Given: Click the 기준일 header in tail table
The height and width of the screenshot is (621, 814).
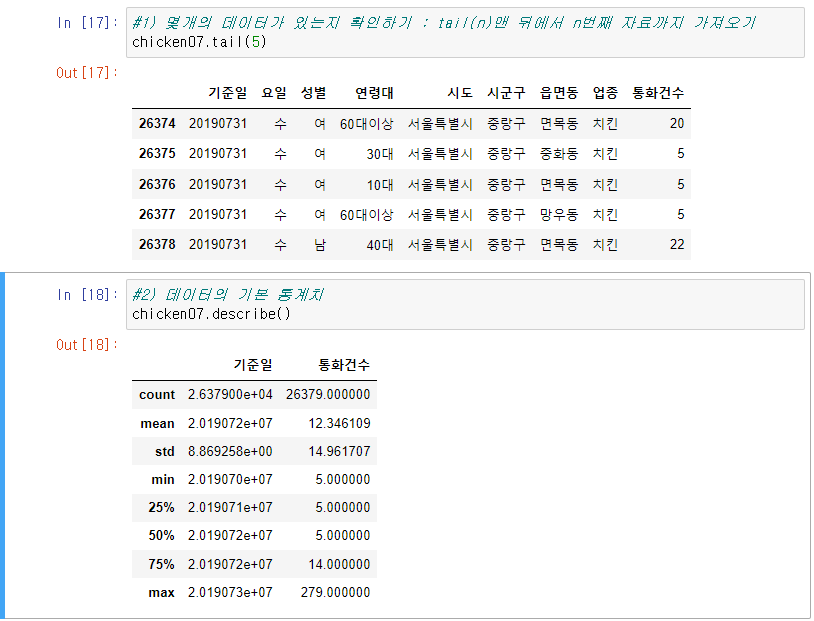Looking at the screenshot, I should tap(227, 93).
